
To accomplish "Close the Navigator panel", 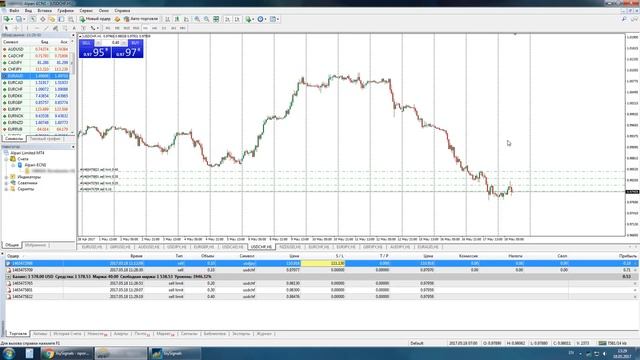I will pos(73,147).
